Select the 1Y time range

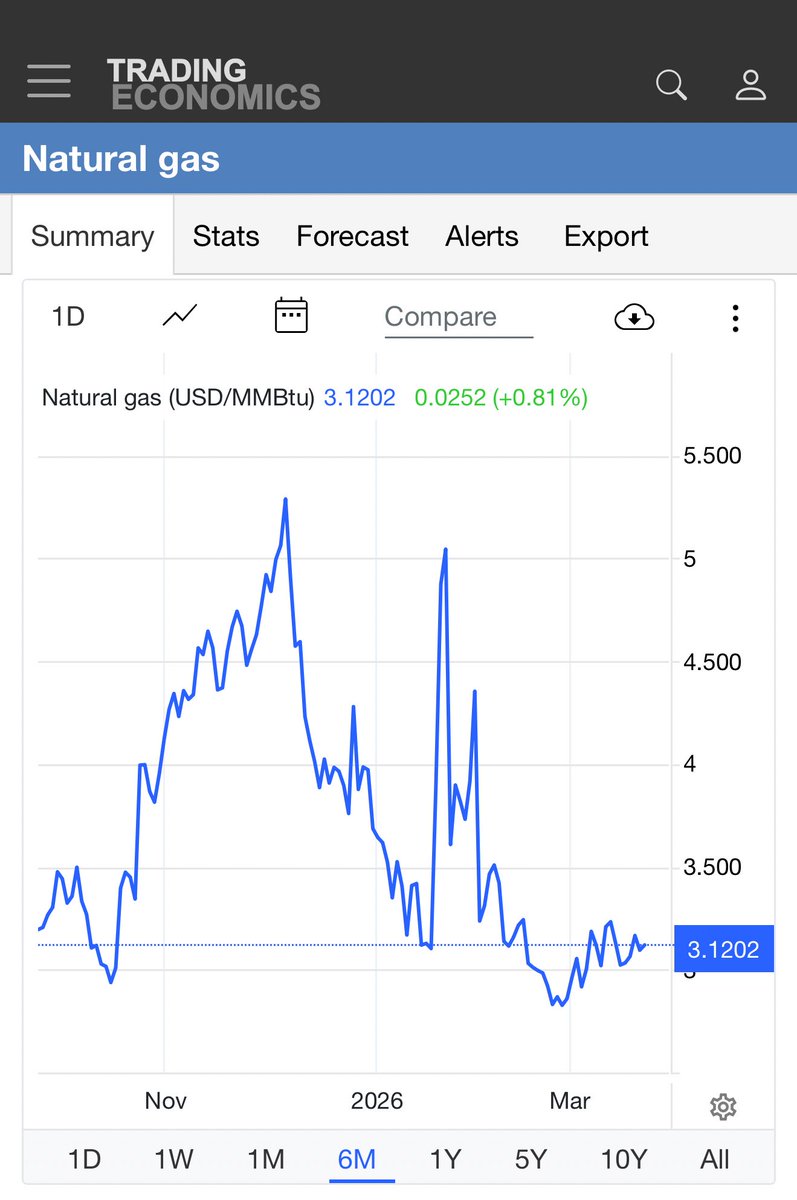point(445,1159)
